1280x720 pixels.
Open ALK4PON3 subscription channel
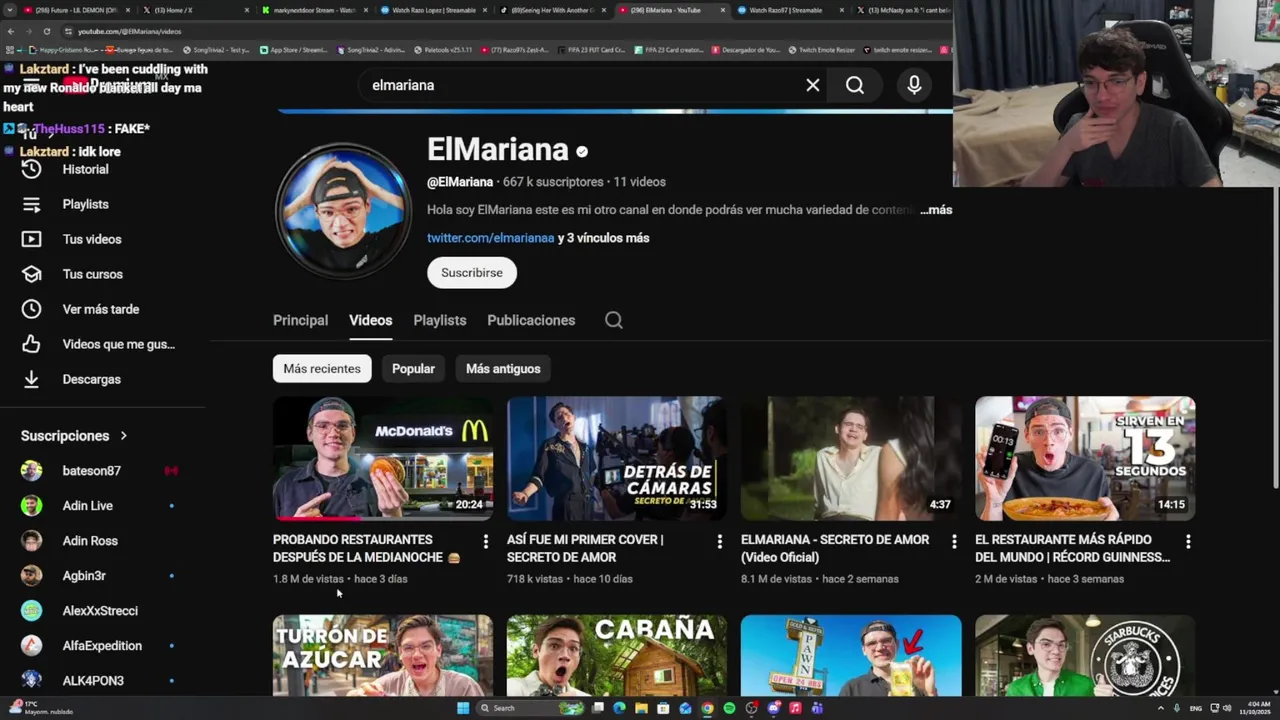pos(93,680)
